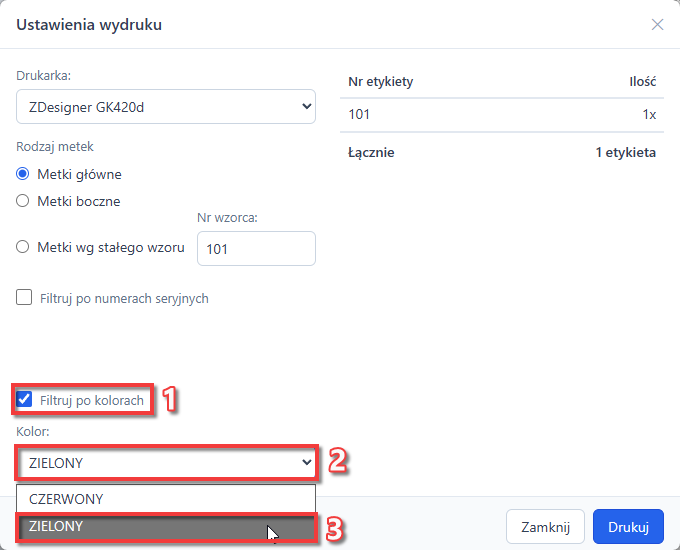The image size is (680, 550).
Task: Uncheck Filtruj po kolorach checkbox
Action: click(x=24, y=399)
